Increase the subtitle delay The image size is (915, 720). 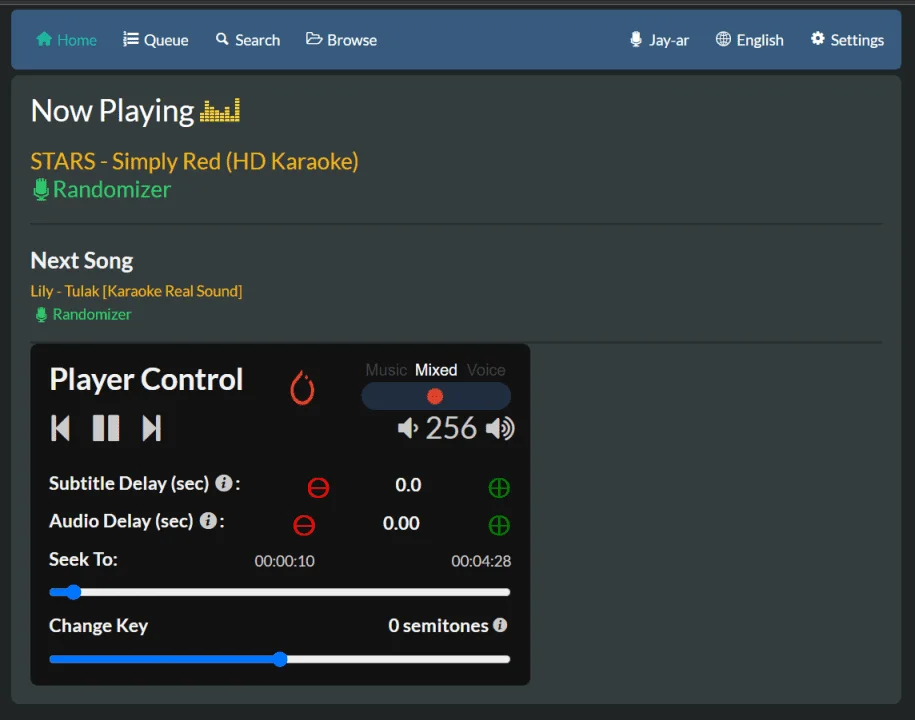[x=499, y=487]
